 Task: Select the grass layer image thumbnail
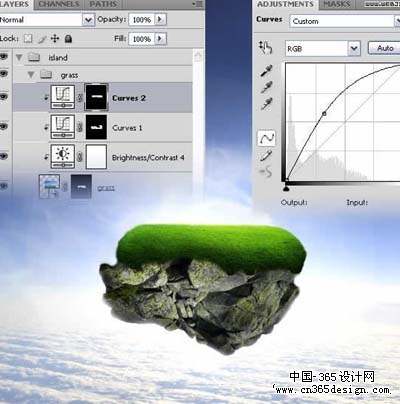[49, 186]
